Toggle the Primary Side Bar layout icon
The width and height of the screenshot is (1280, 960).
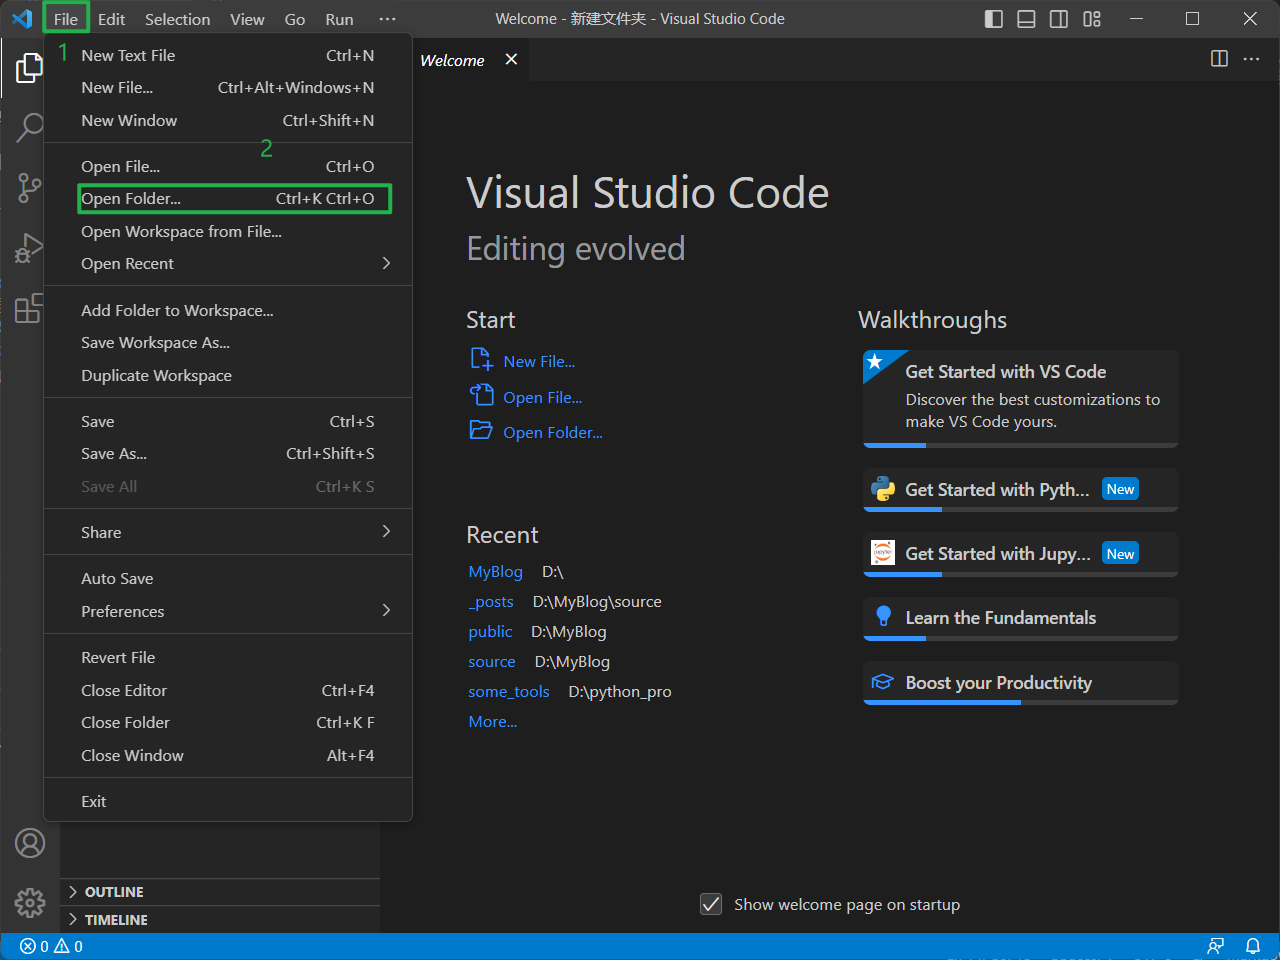coord(993,19)
